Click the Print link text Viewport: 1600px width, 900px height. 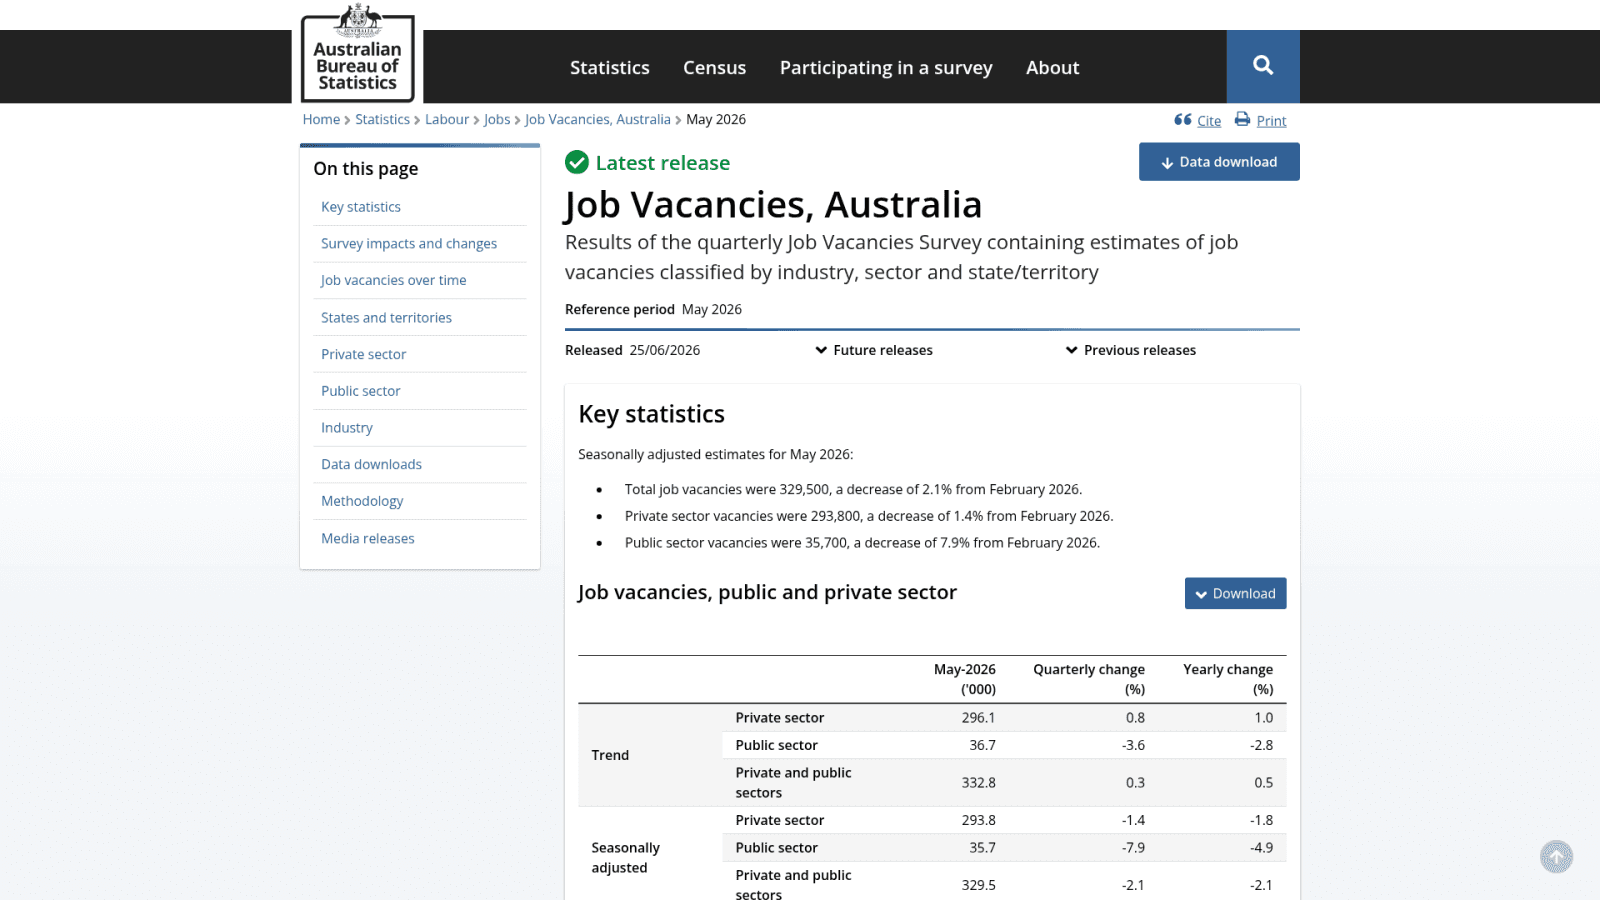pyautogui.click(x=1272, y=121)
